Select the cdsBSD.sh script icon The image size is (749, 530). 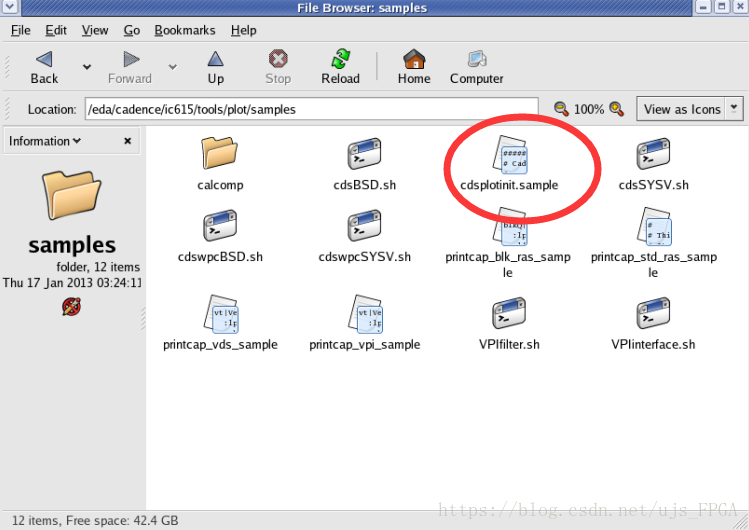pos(364,155)
